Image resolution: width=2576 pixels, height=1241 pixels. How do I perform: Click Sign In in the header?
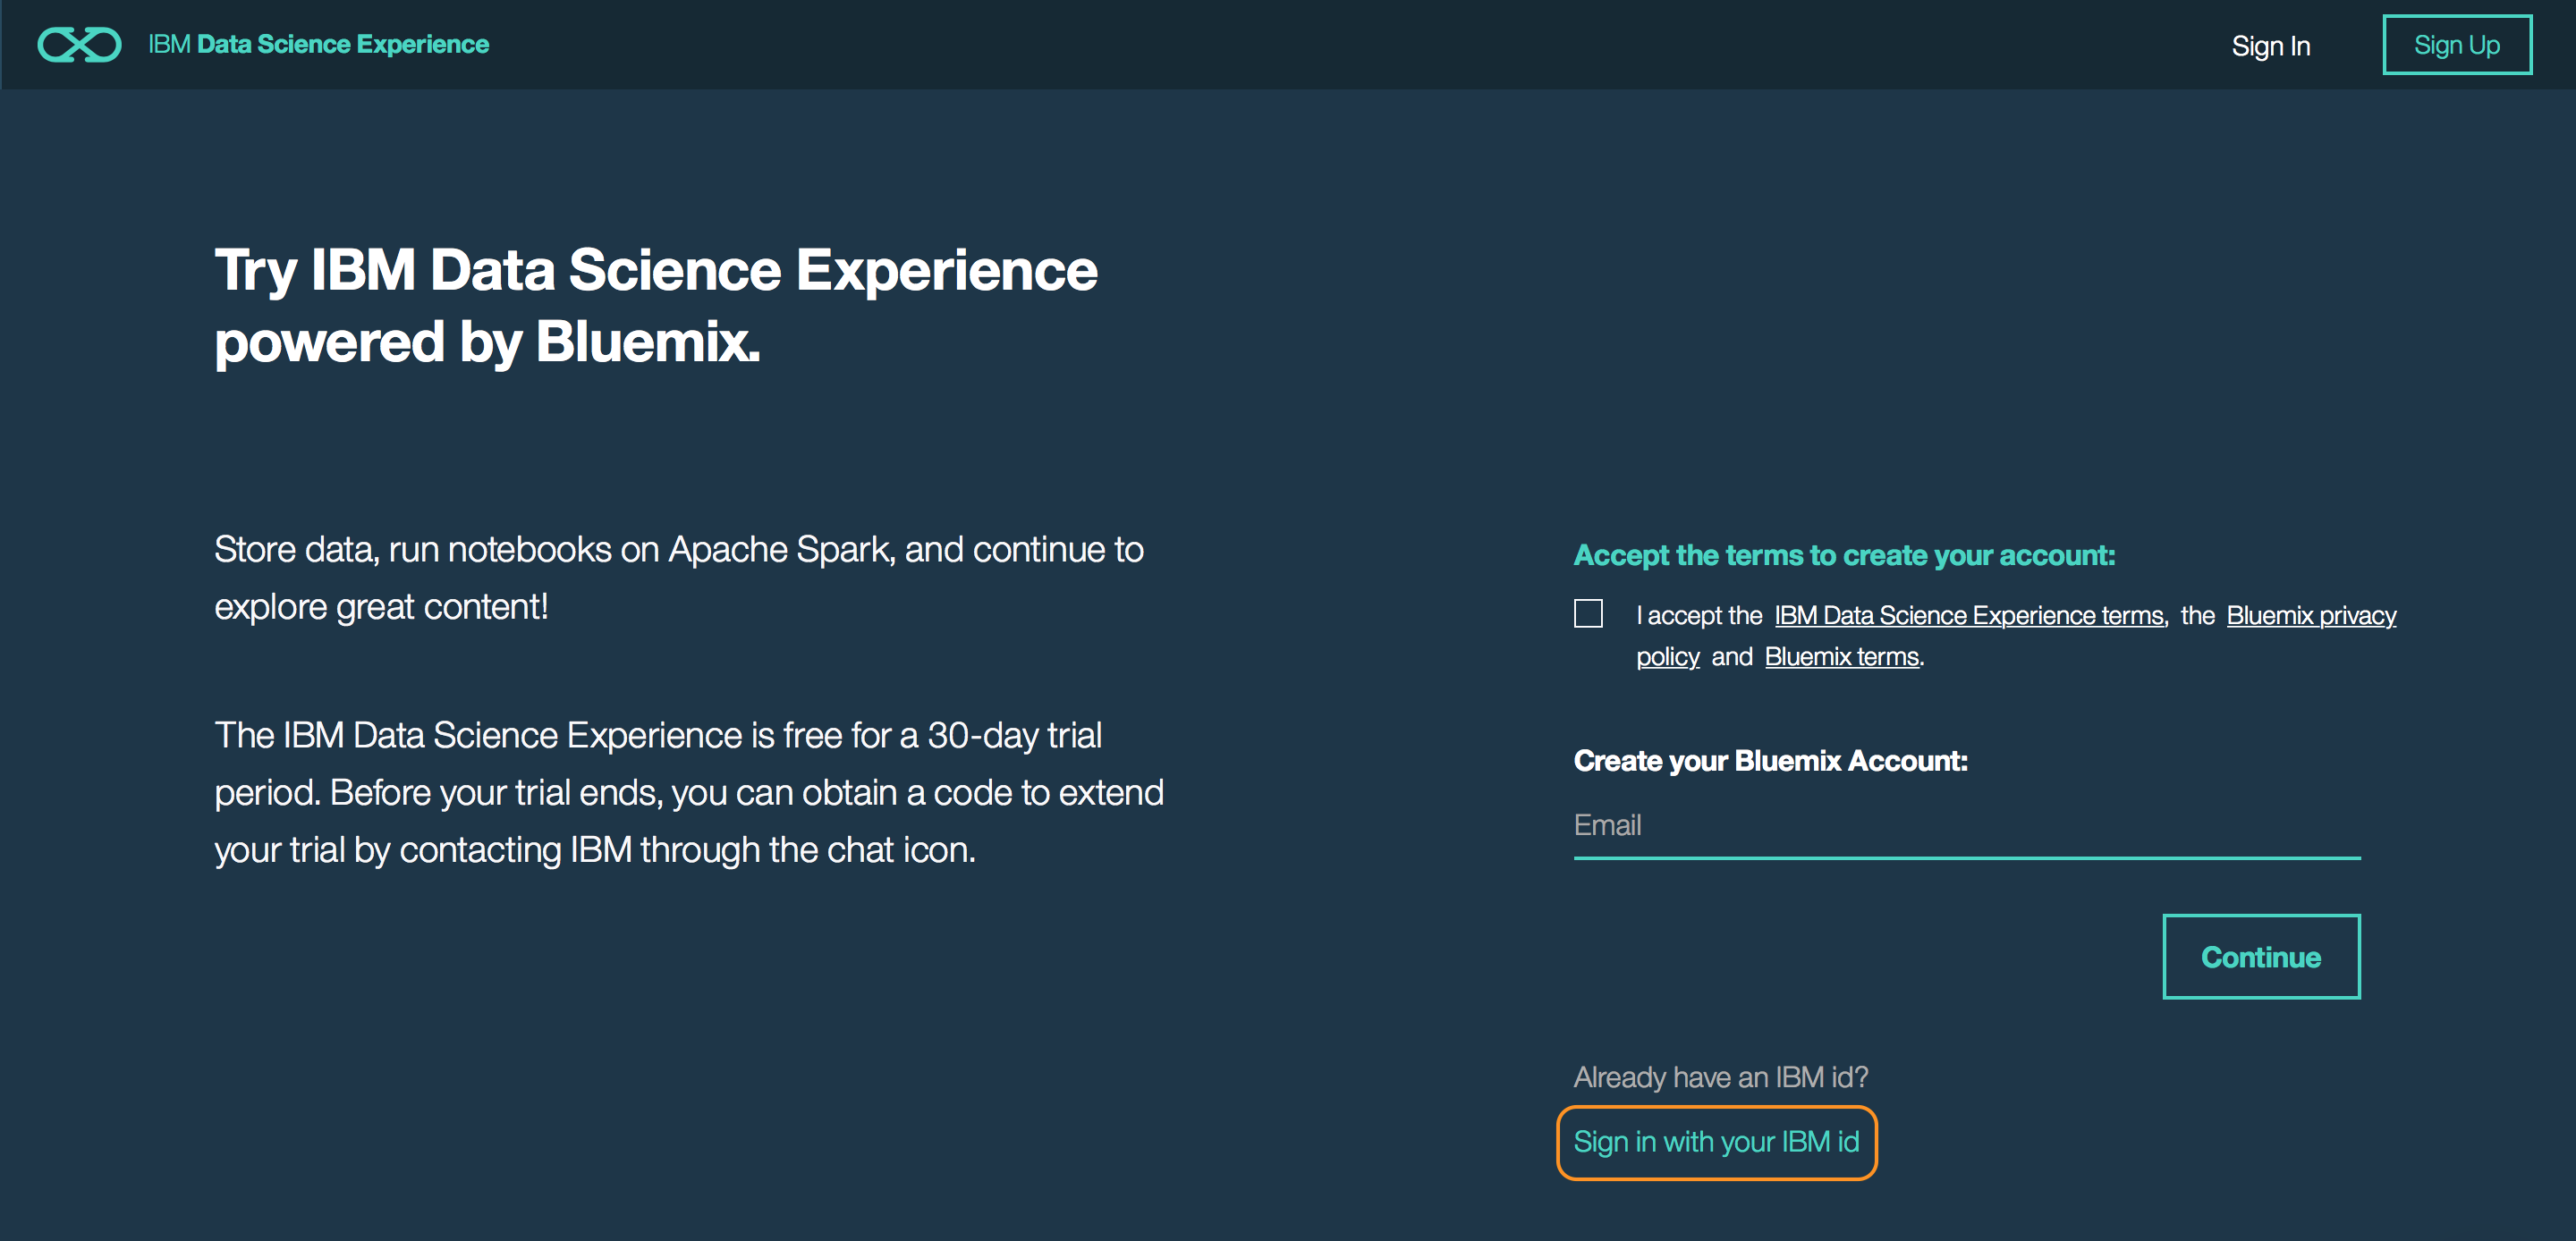(2270, 46)
